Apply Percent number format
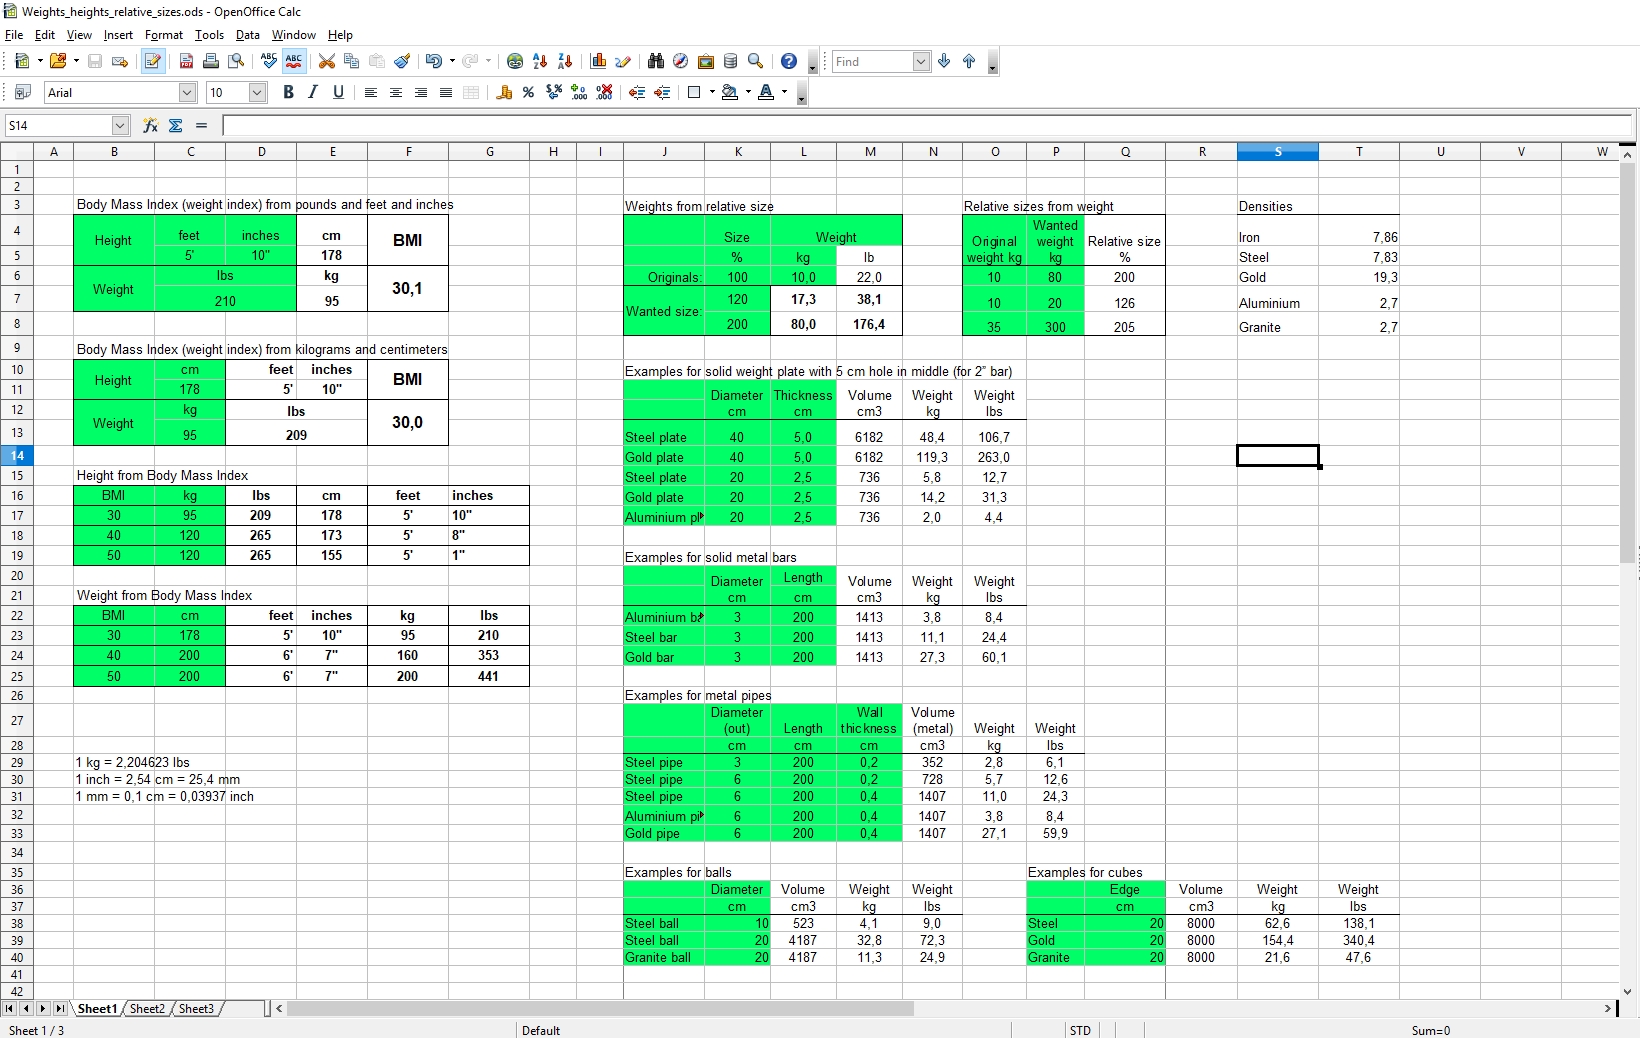1640x1038 pixels. [529, 92]
